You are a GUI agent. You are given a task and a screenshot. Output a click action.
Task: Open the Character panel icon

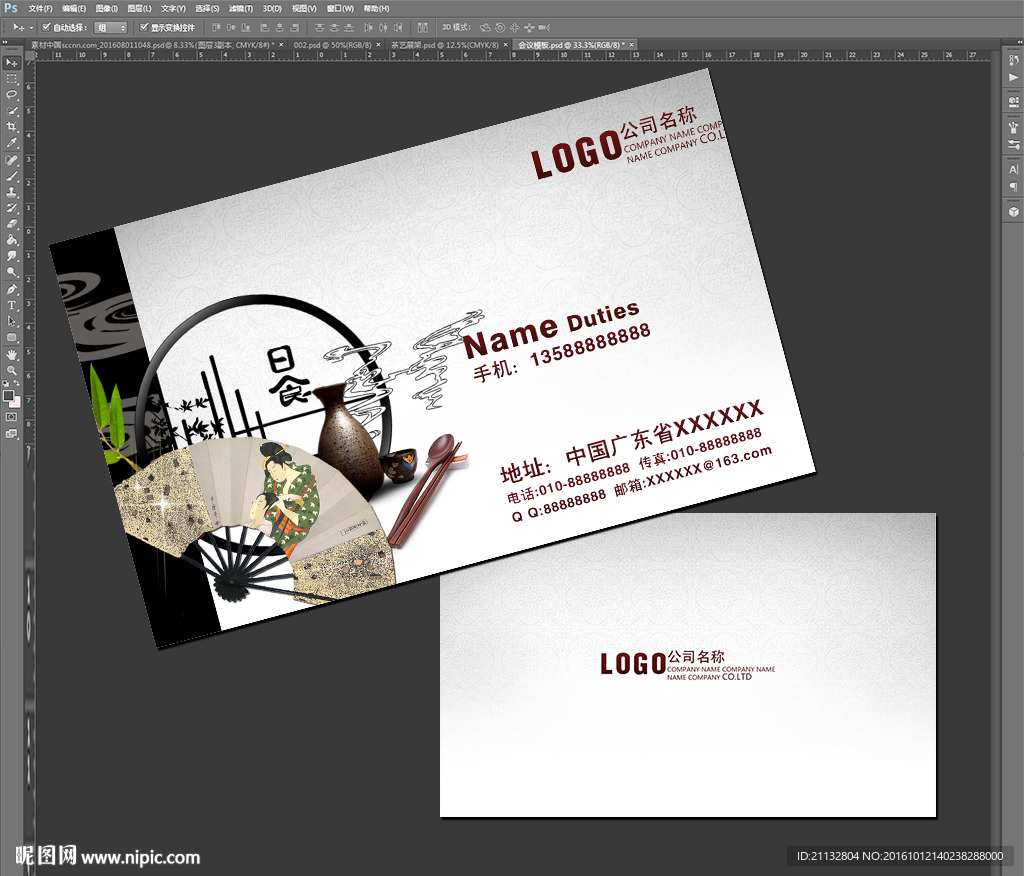click(x=1013, y=169)
